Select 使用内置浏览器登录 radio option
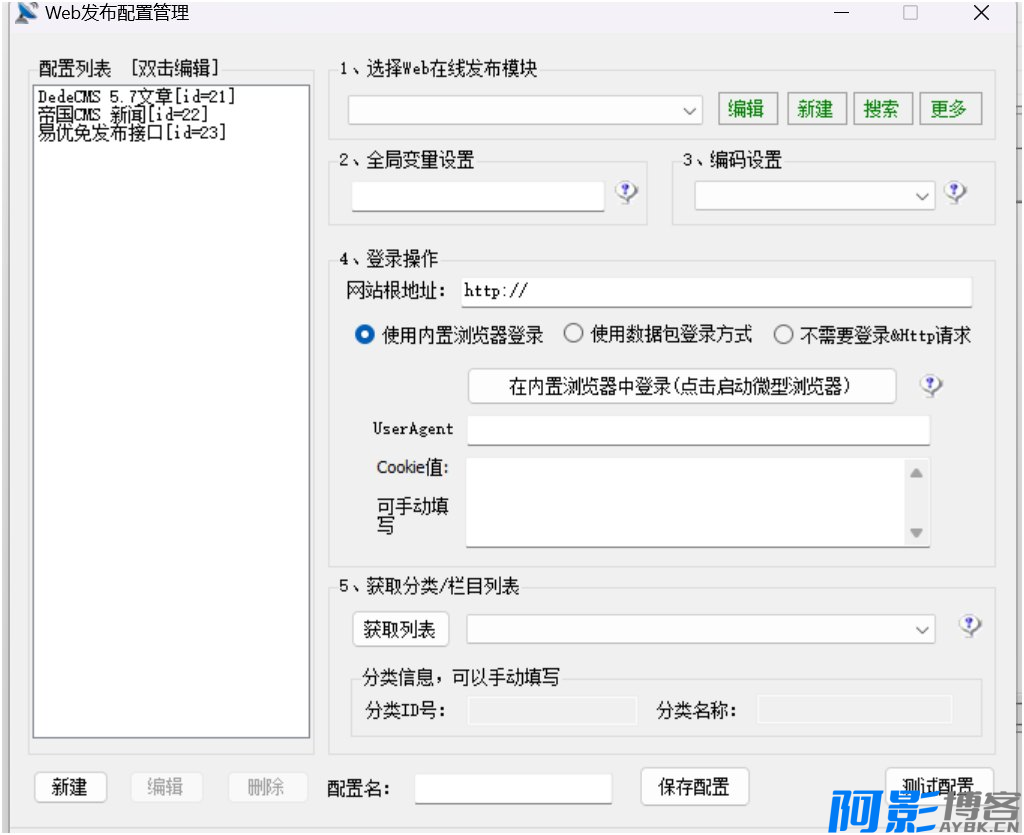 pyautogui.click(x=365, y=335)
